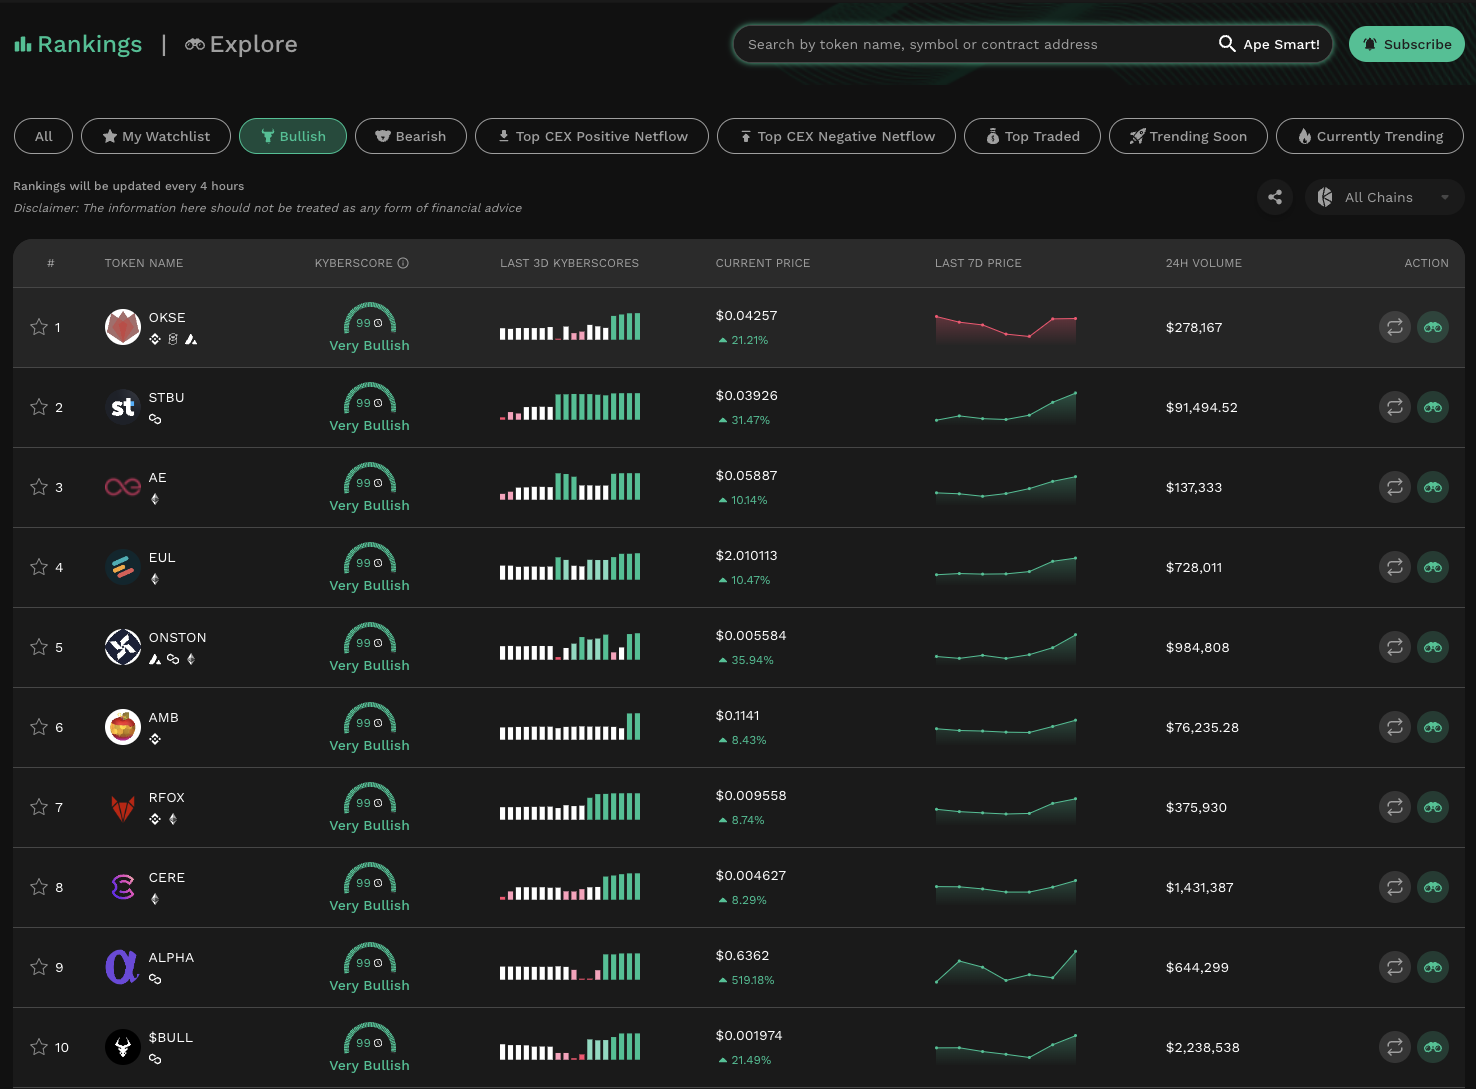Click the share icon beside All Chains
Viewport: 1476px width, 1089px height.
(x=1275, y=197)
